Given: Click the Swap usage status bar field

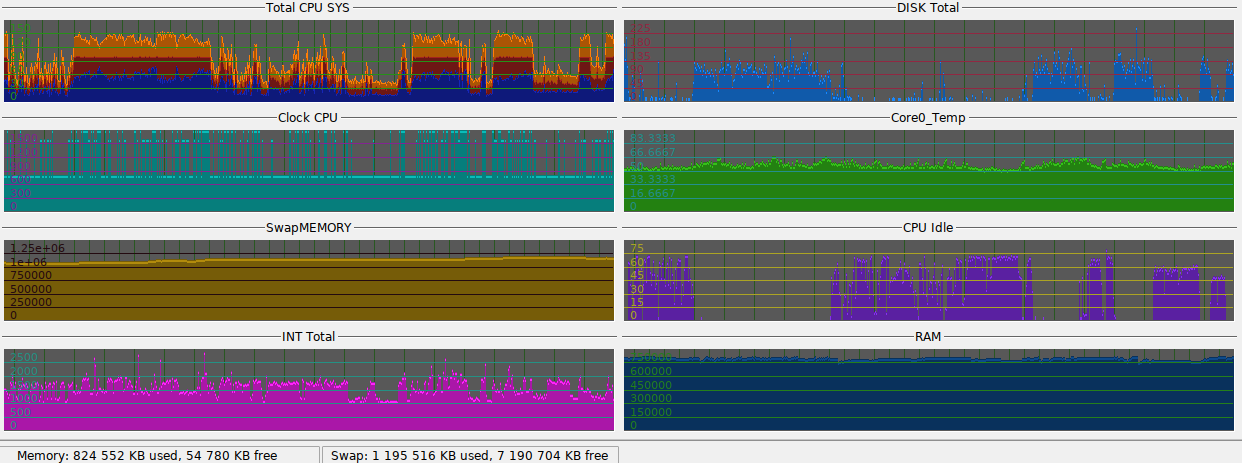Looking at the screenshot, I should click(x=469, y=455).
